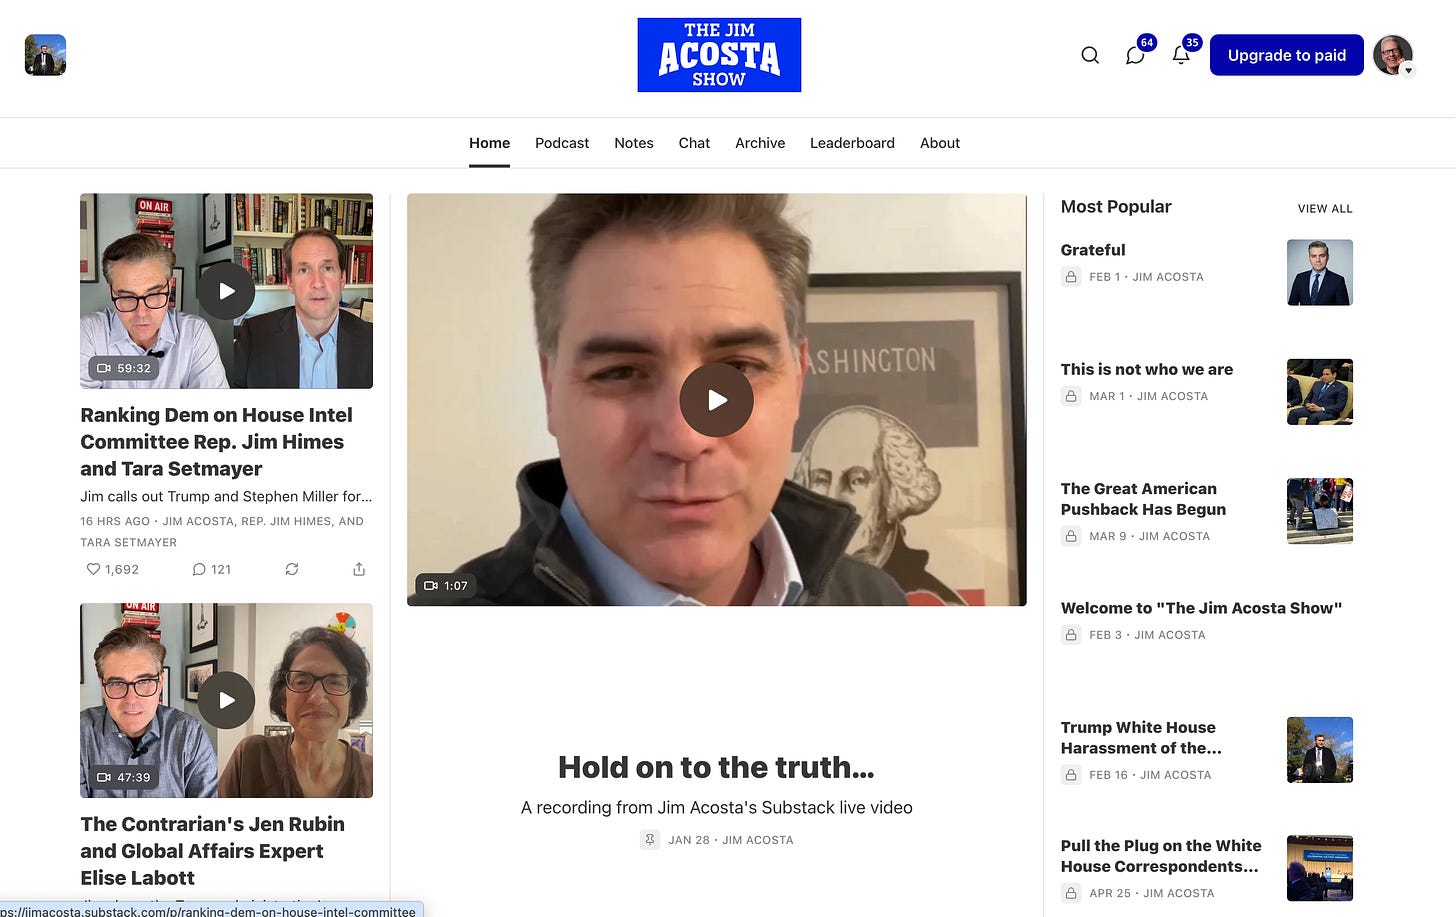Open comments on Jim Himes post (121)
The height and width of the screenshot is (917, 1456).
[x=211, y=569]
